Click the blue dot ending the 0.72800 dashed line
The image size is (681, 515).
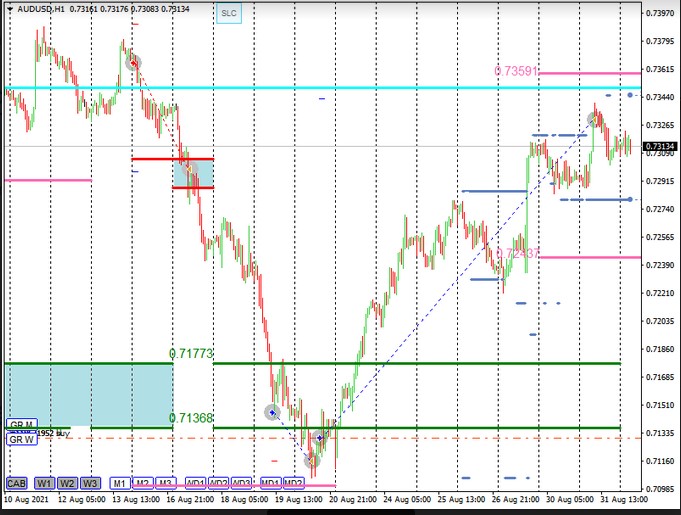[x=630, y=200]
